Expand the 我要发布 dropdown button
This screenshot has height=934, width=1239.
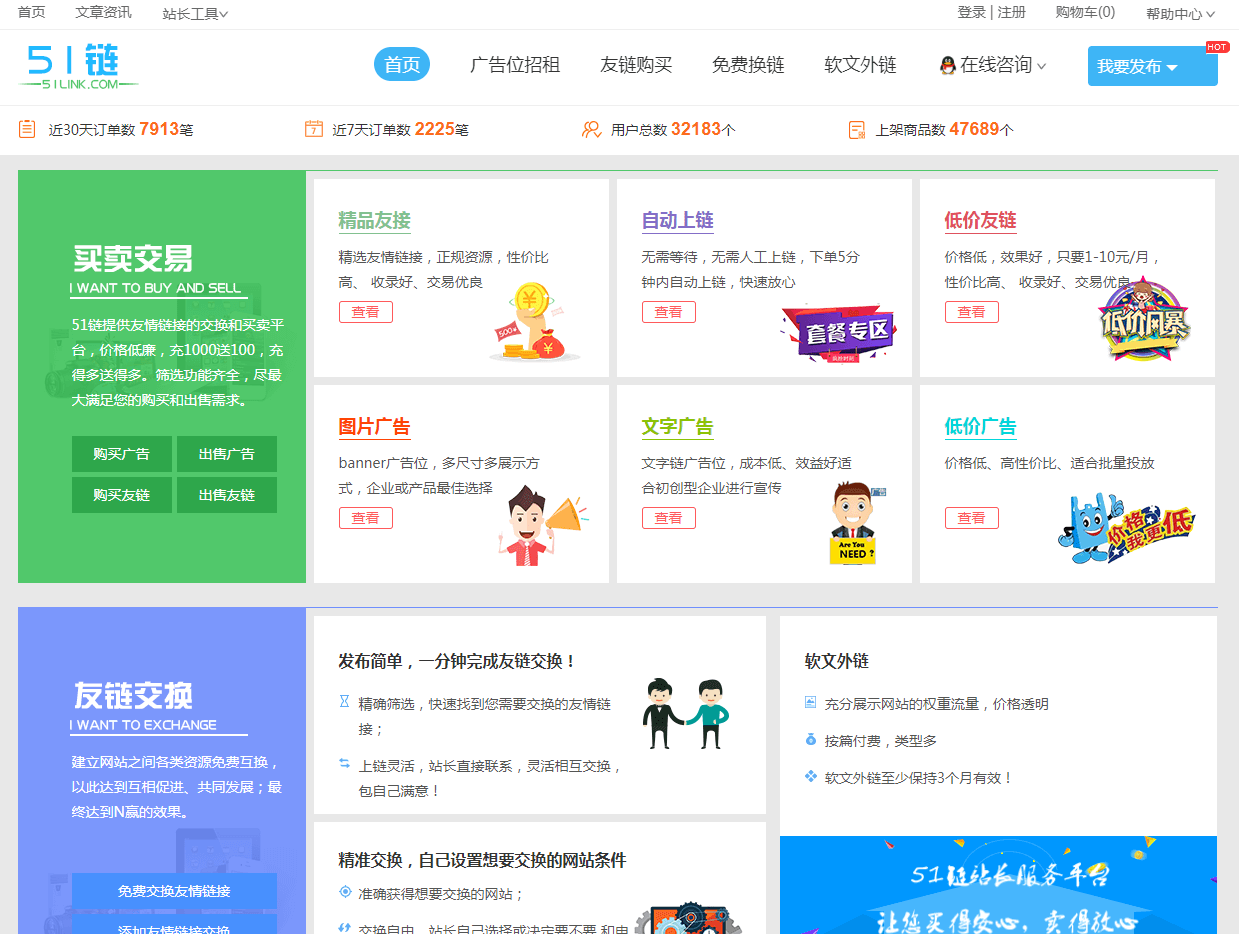click(x=1152, y=64)
